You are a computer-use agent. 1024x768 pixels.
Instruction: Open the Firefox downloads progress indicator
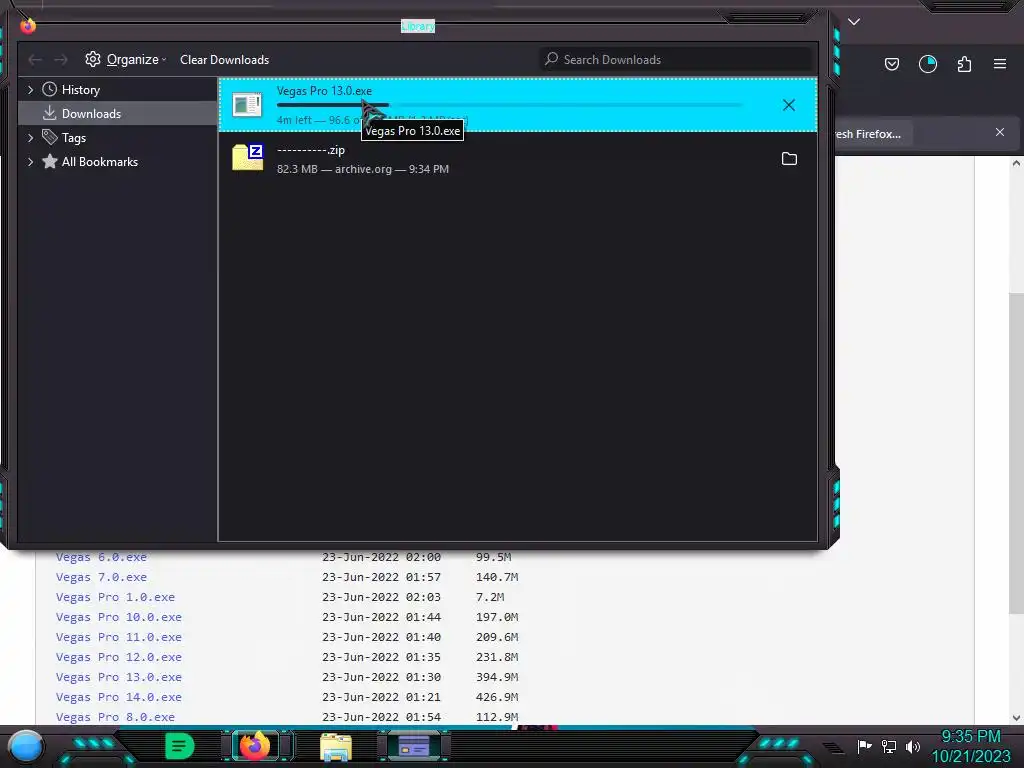927,64
